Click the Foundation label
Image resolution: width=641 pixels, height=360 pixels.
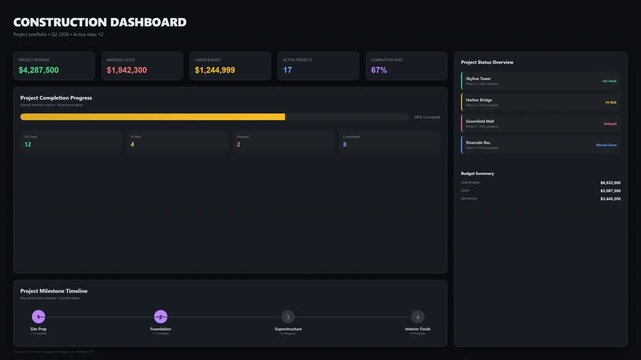pyautogui.click(x=161, y=329)
